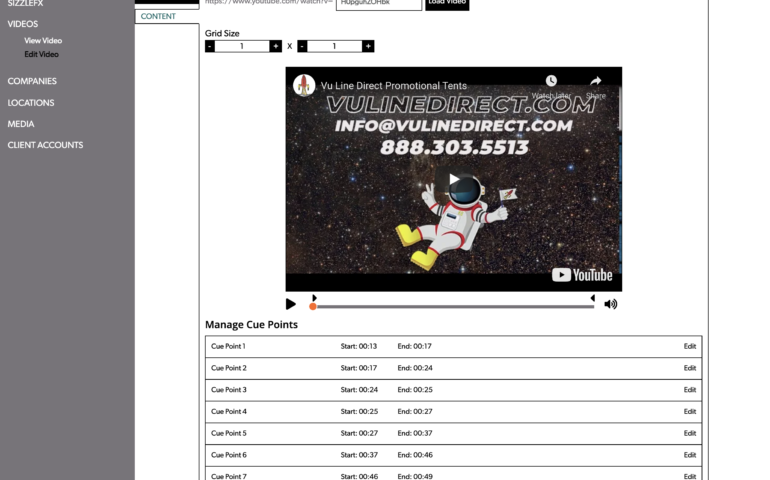Decrease second grid size value
Screen dimensions: 770x480
click(302, 46)
